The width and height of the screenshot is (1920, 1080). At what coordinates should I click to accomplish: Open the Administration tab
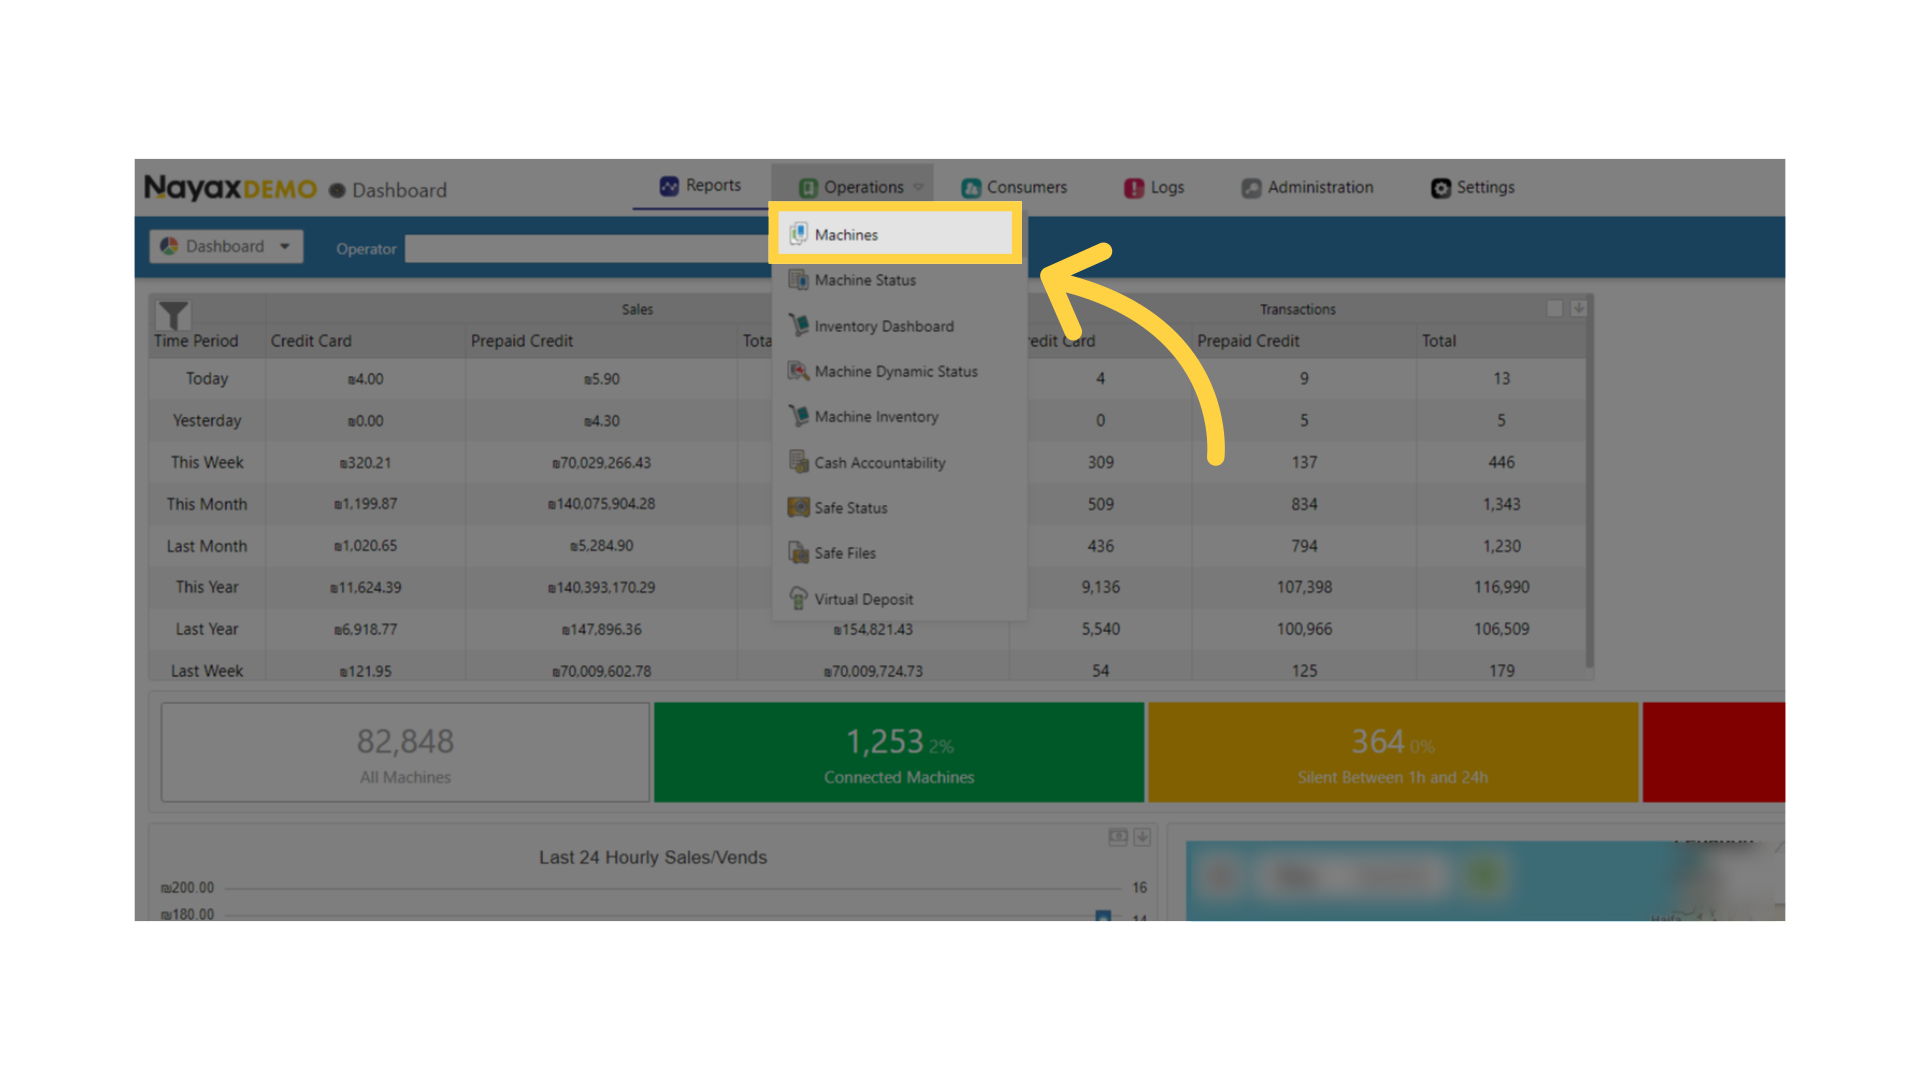tap(1308, 187)
